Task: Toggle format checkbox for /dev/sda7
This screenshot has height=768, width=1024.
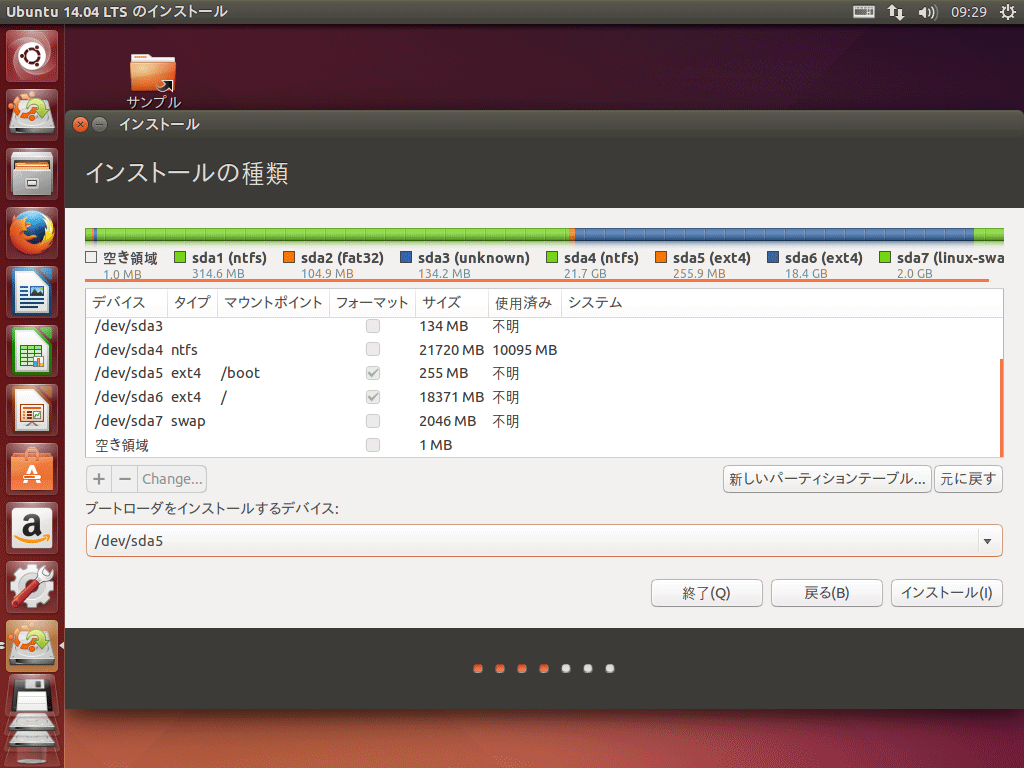Action: [x=373, y=421]
